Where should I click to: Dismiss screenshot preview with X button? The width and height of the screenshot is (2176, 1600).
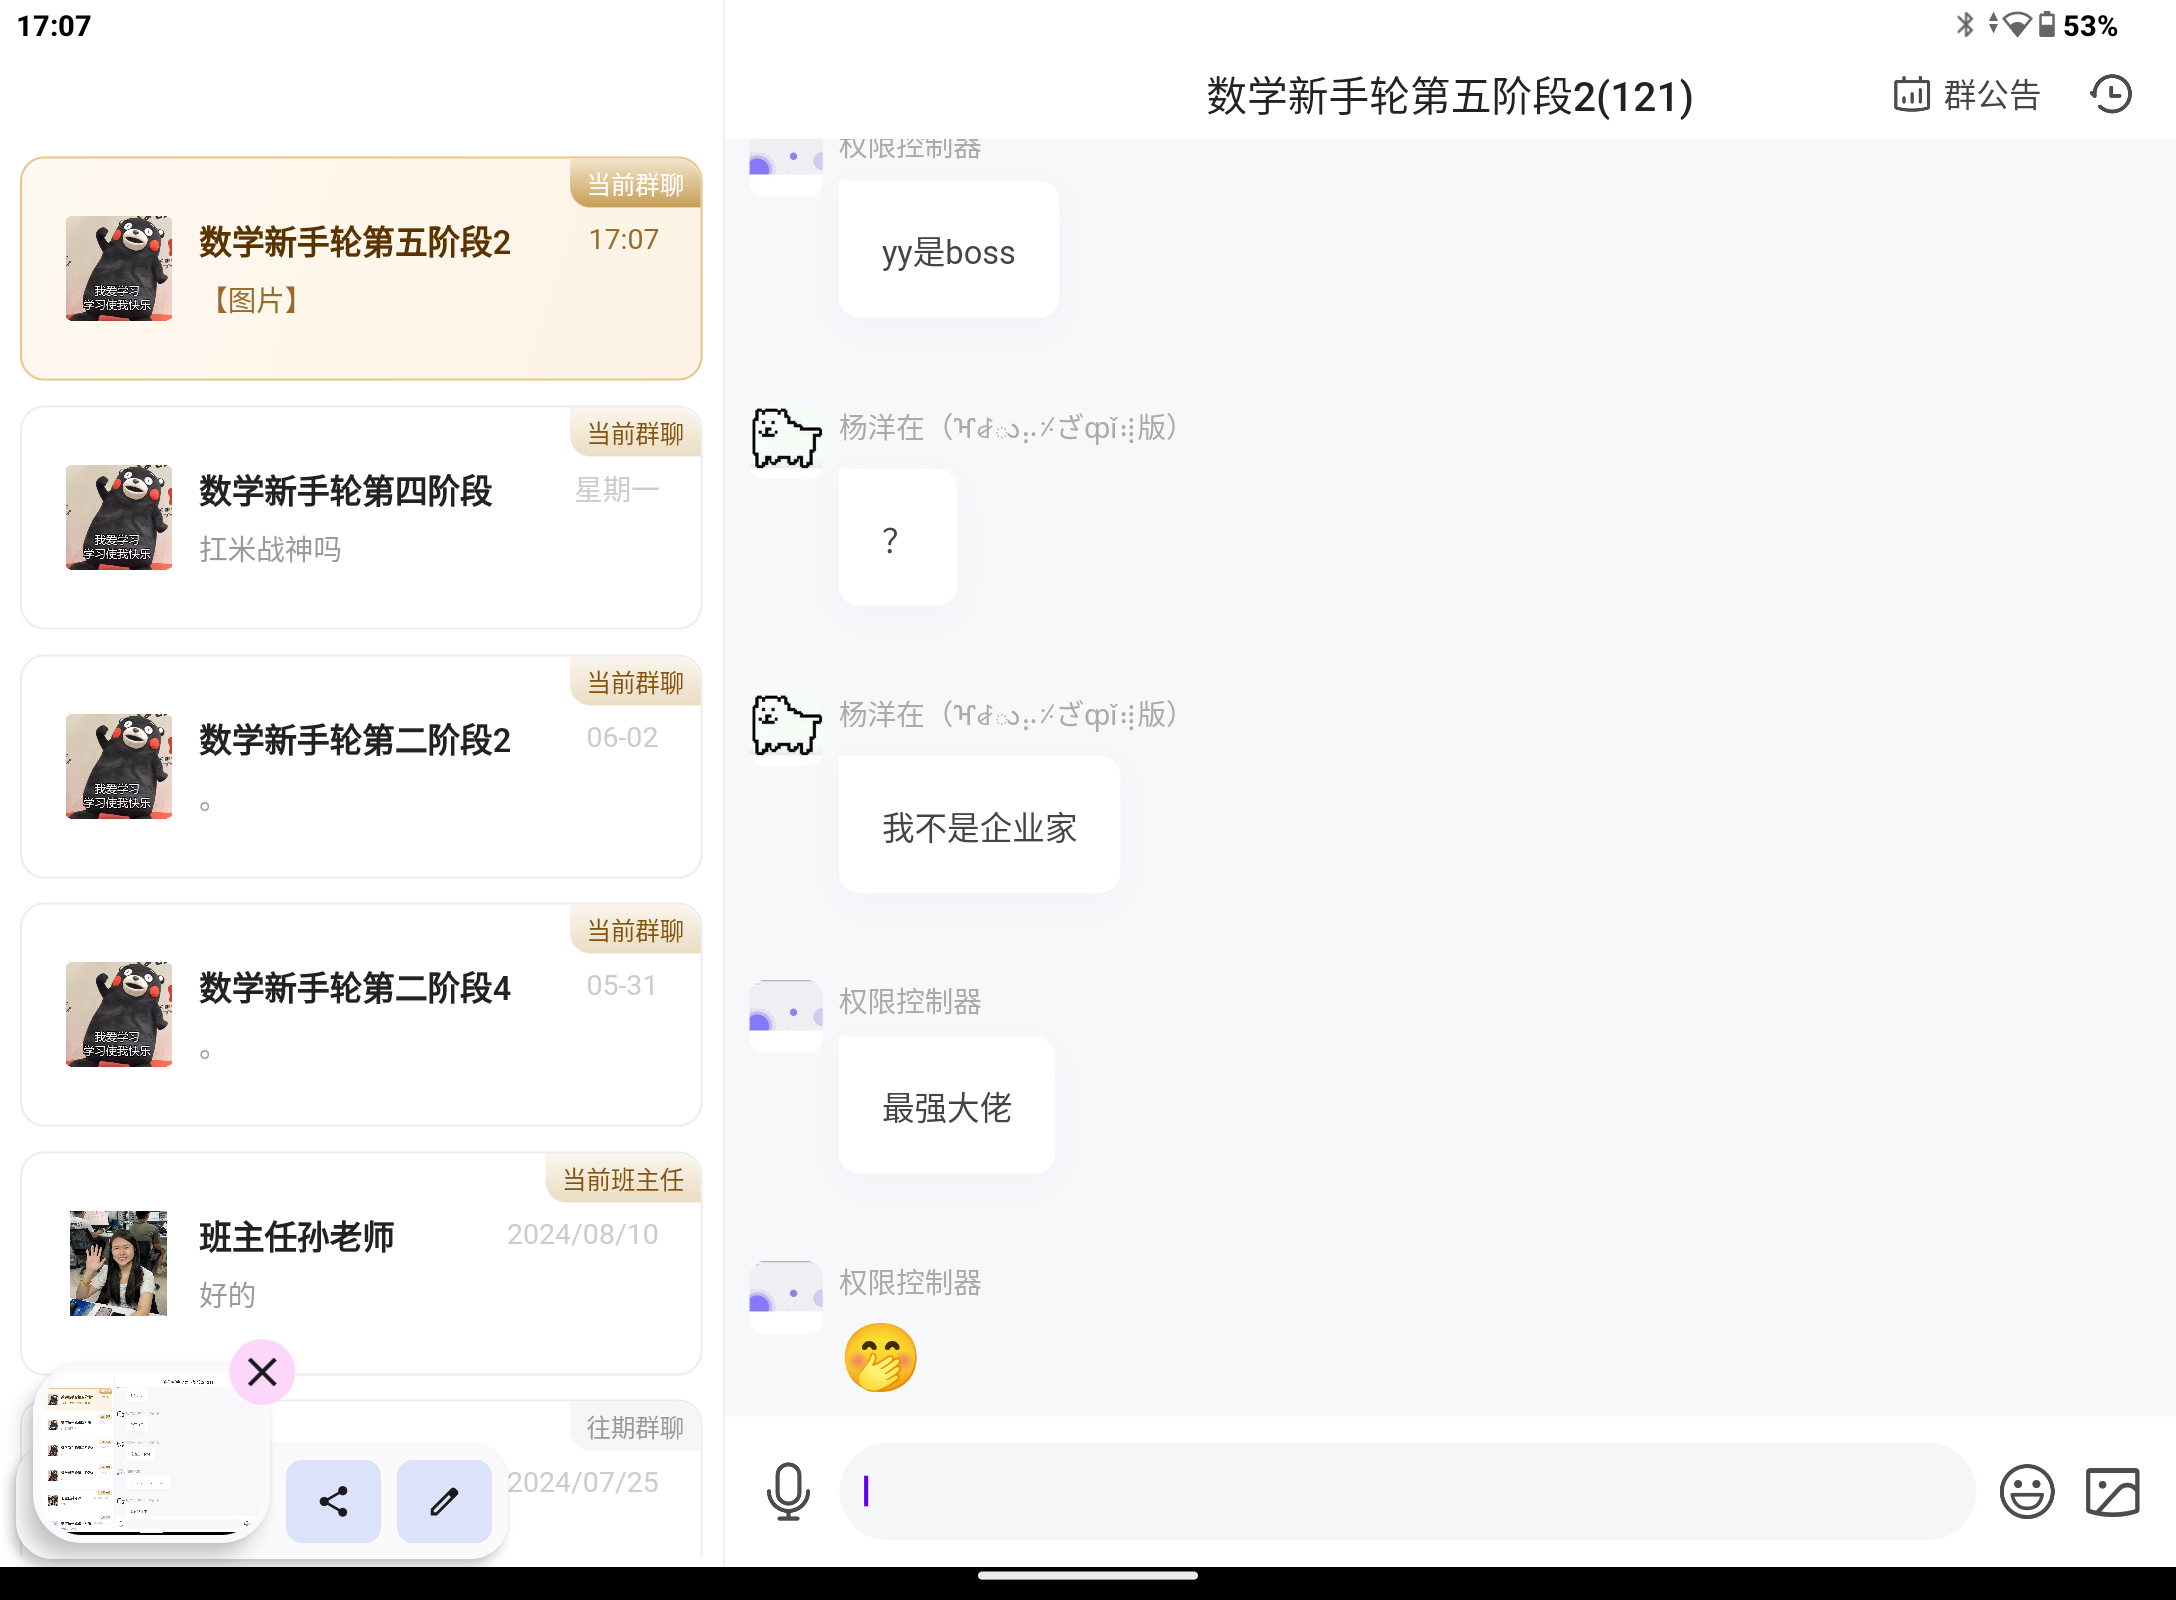(x=262, y=1371)
